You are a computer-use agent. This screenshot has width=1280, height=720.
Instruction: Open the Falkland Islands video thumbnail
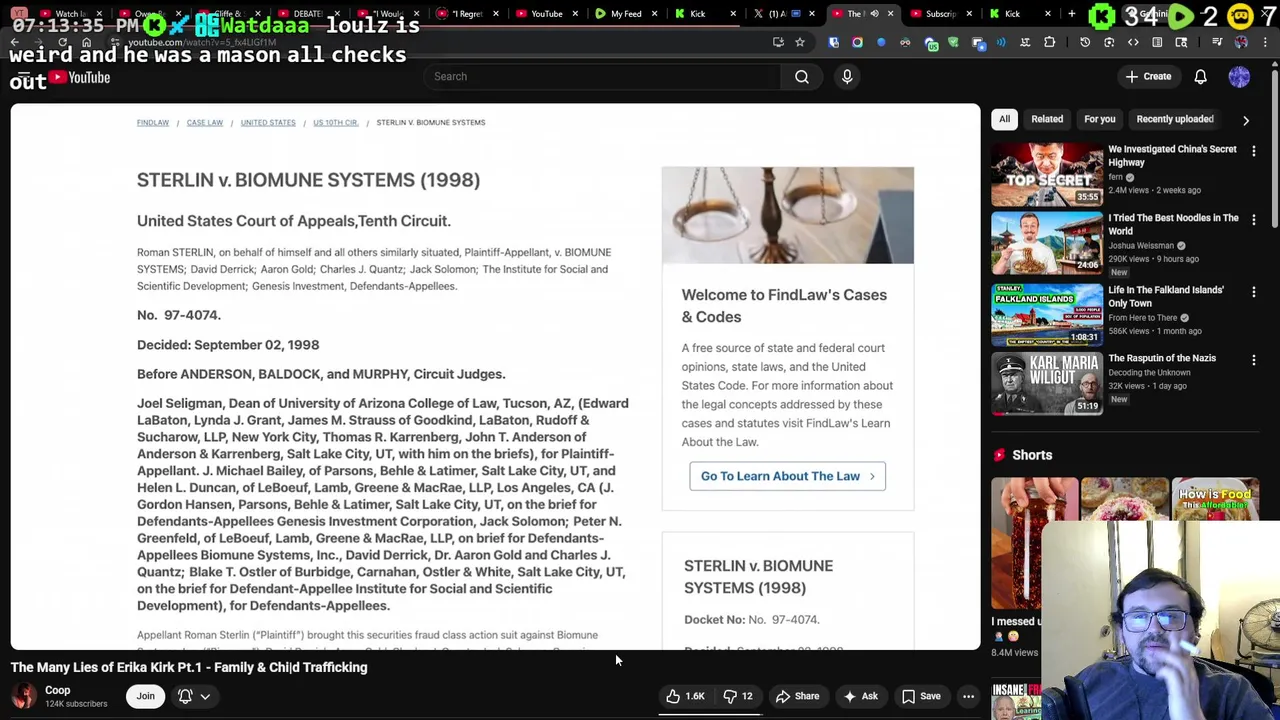pyautogui.click(x=1047, y=314)
